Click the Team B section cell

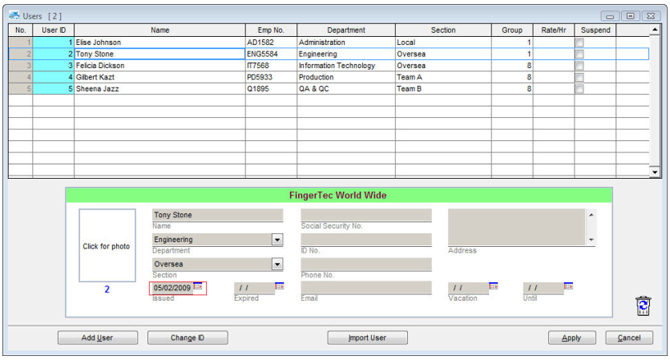(x=443, y=88)
